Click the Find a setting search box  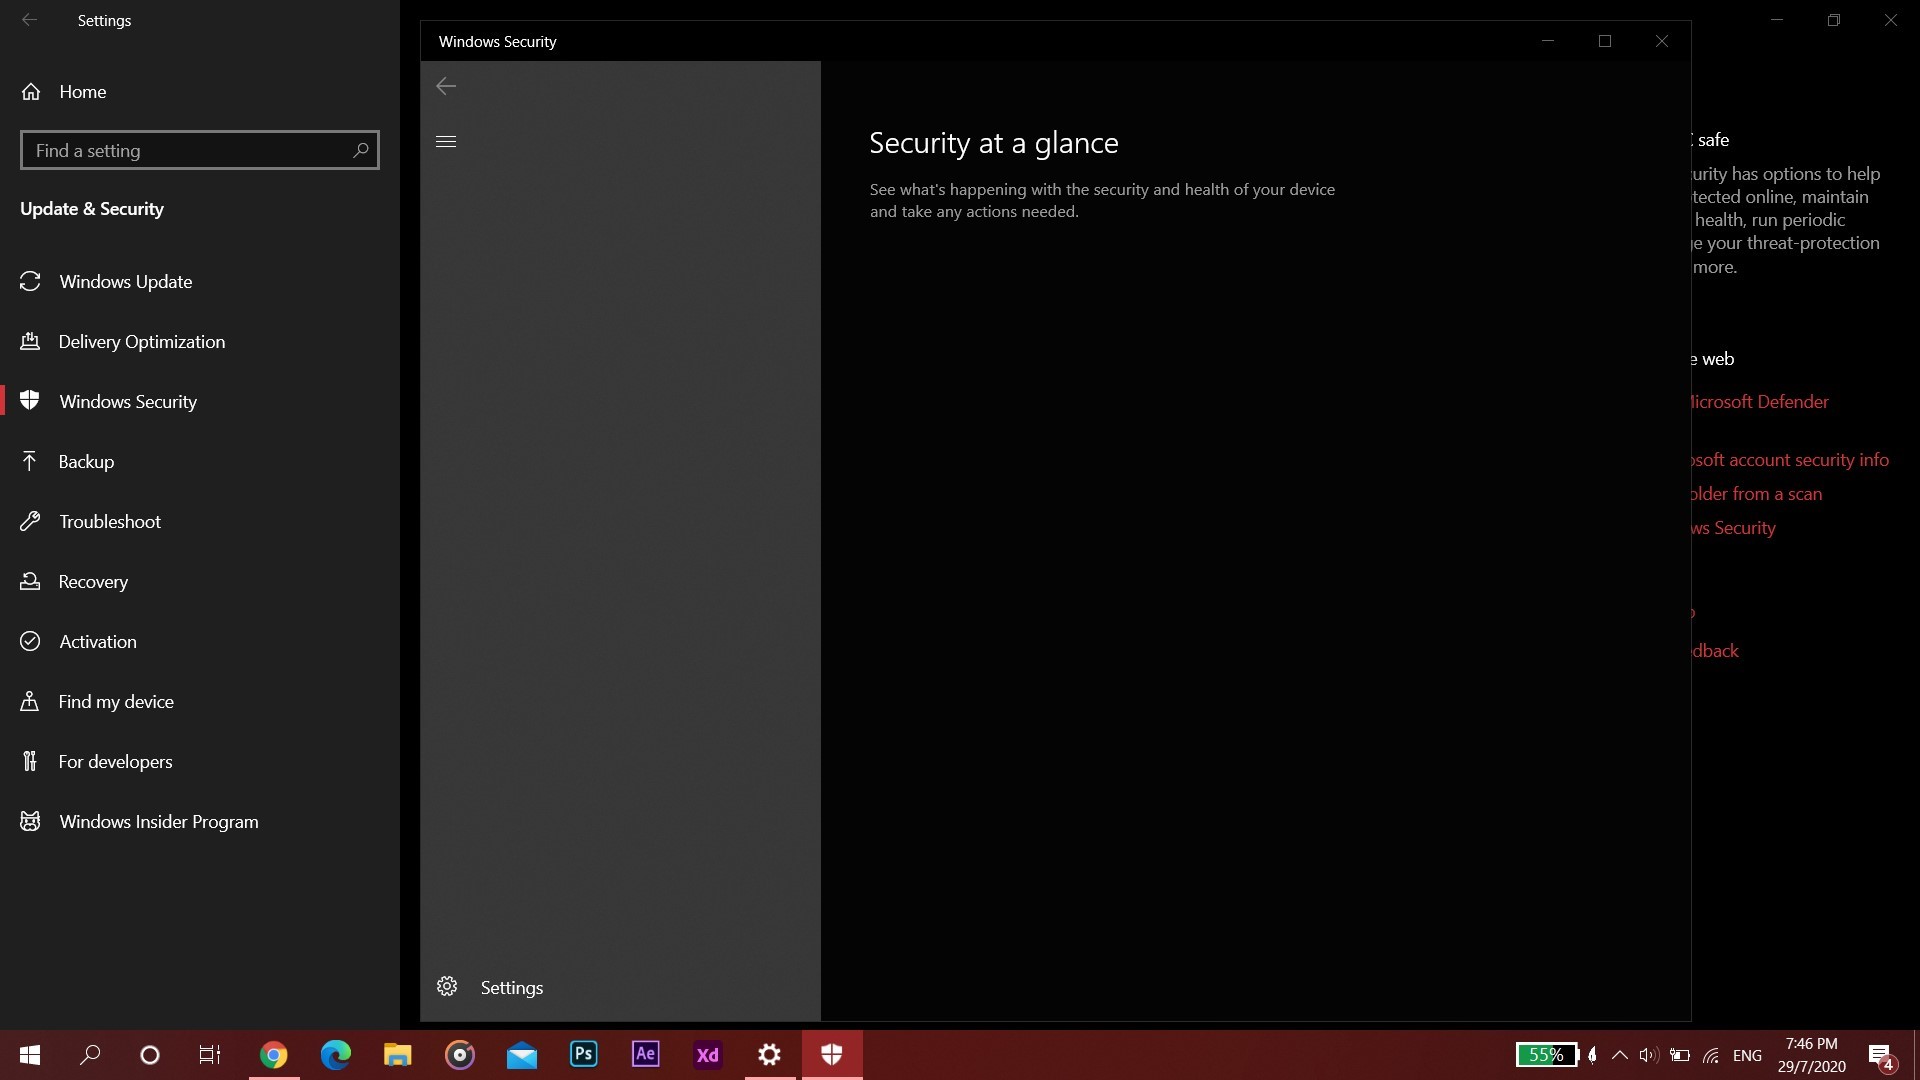(x=200, y=150)
